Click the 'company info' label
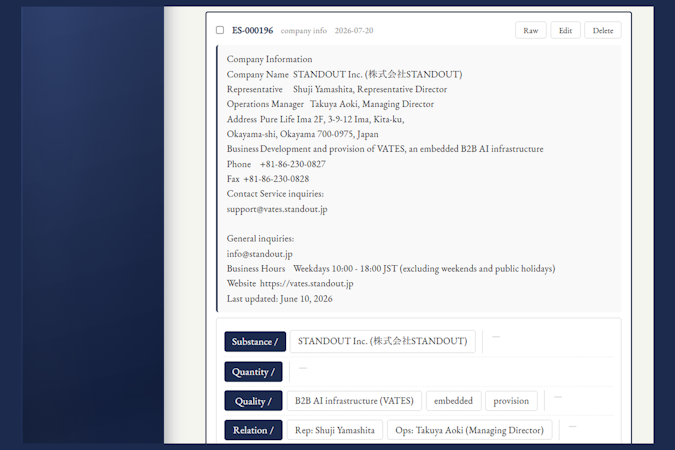 click(x=303, y=31)
